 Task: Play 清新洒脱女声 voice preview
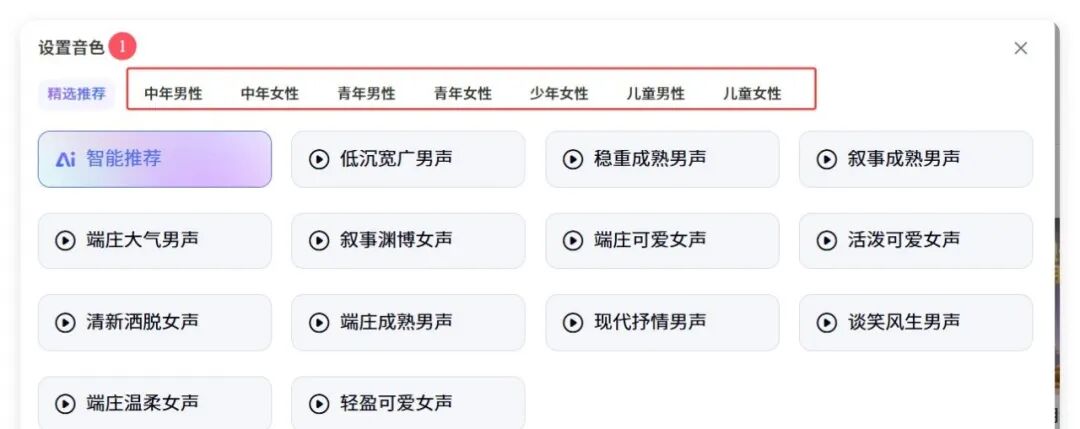coord(65,322)
